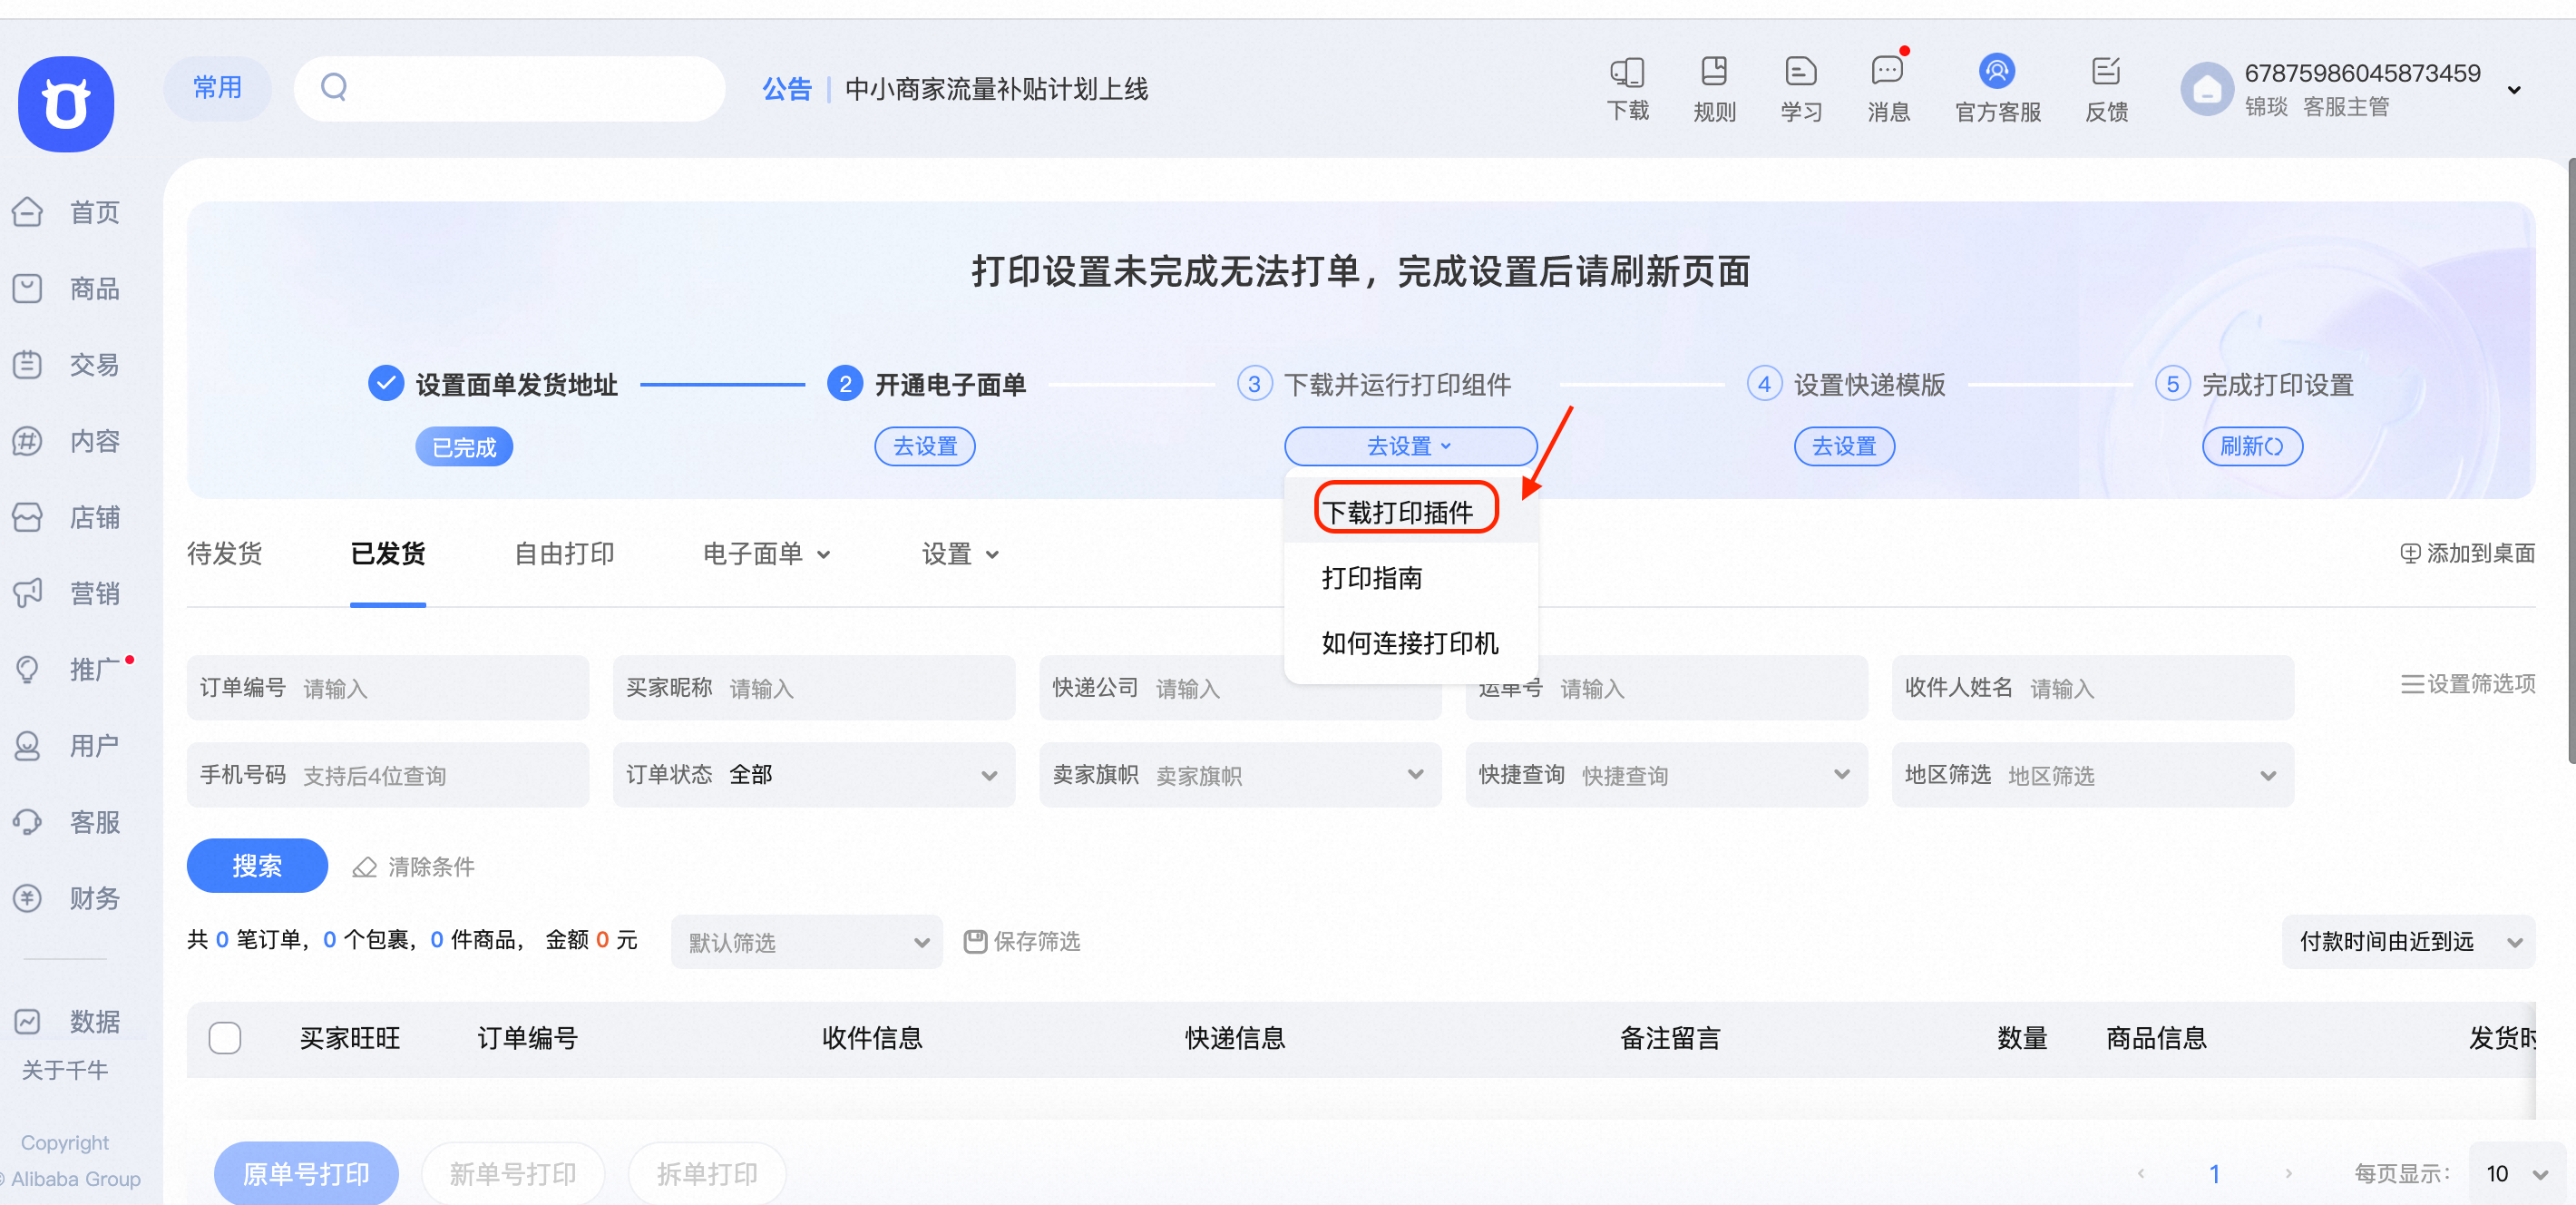
Task: Open 推广 in the sidebar
Action: pyautogui.click(x=66, y=669)
